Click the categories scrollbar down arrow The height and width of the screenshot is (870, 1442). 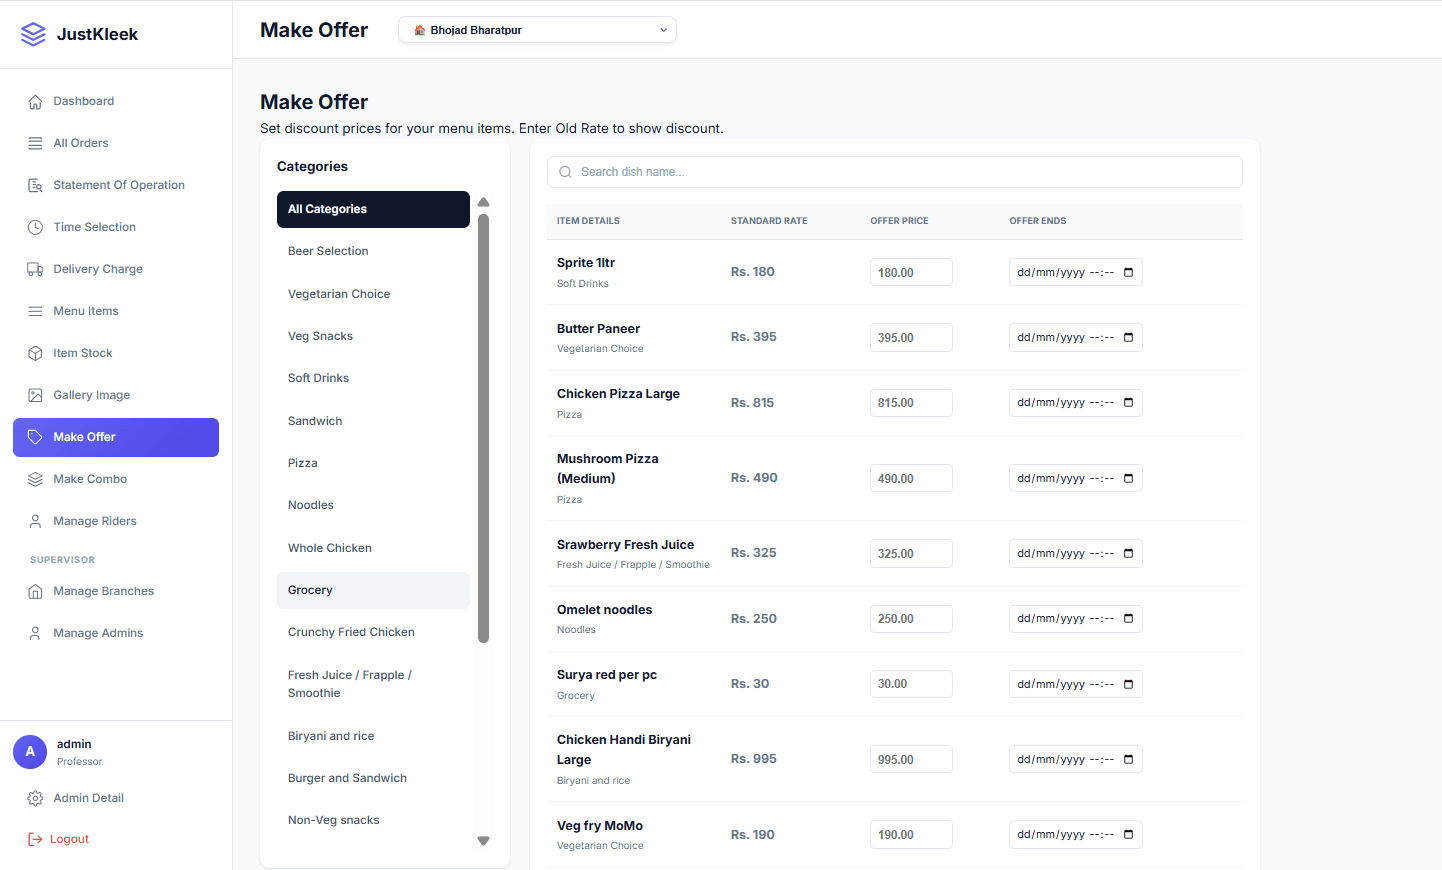click(x=484, y=841)
